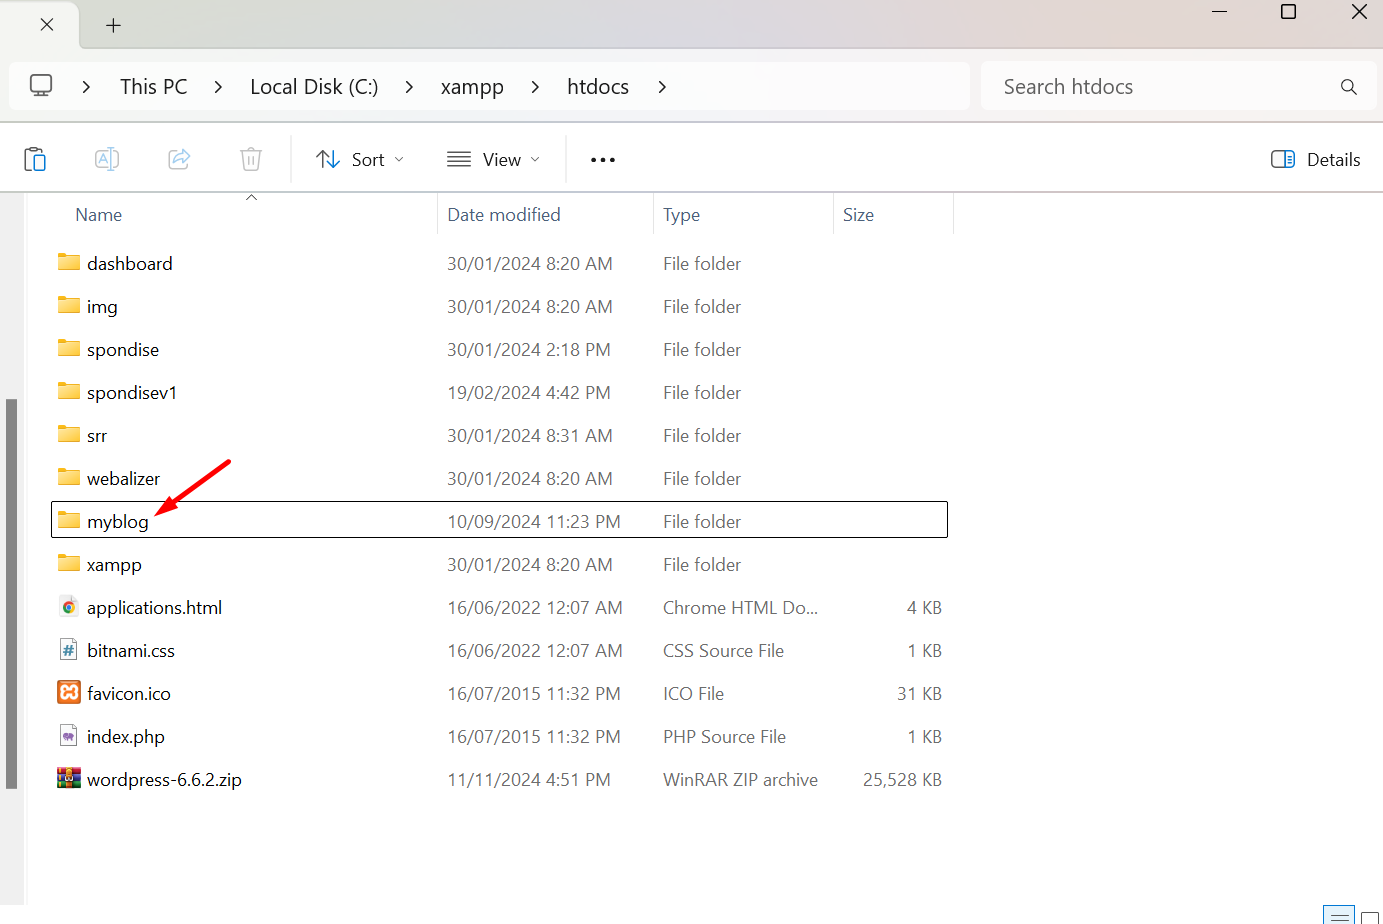This screenshot has height=924, width=1383.
Task: Select the favicon.ico file icon
Action: [x=69, y=693]
